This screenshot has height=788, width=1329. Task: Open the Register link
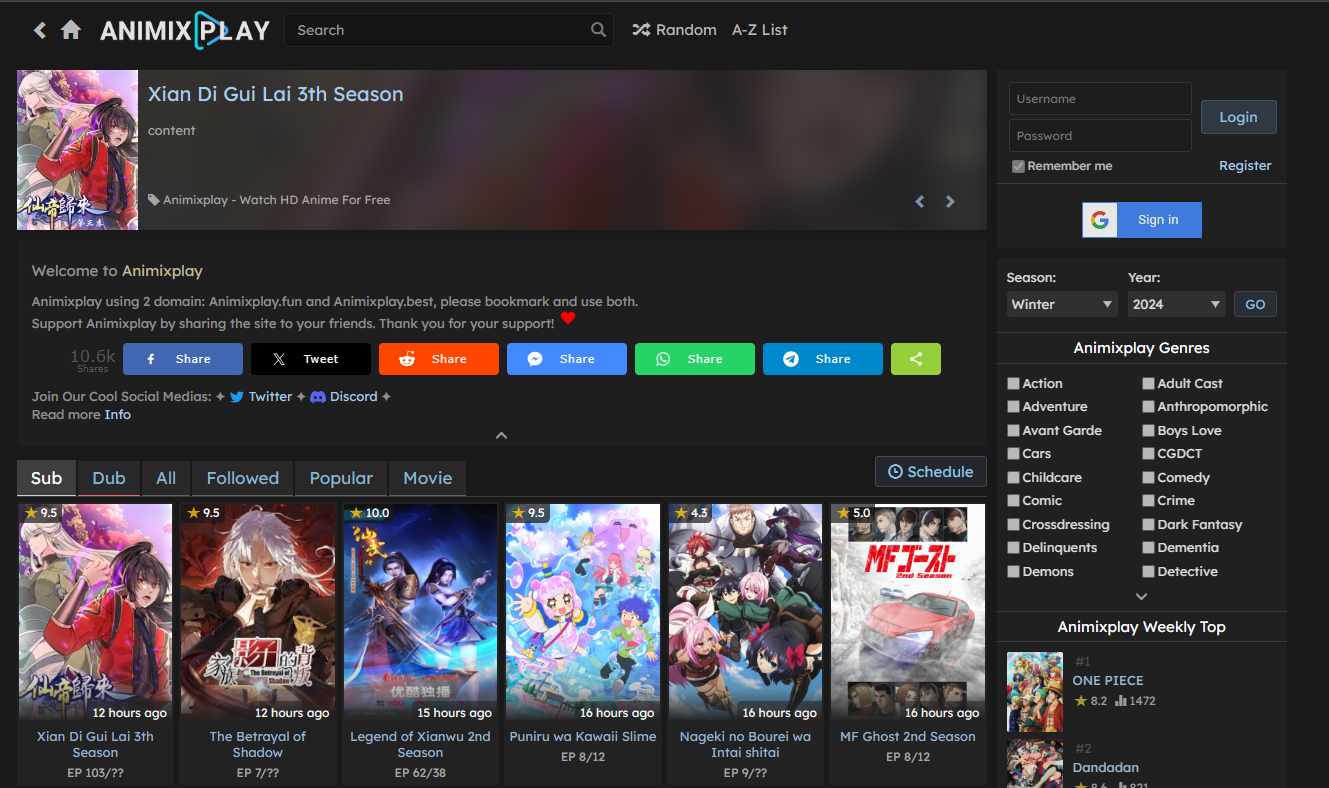click(1245, 166)
